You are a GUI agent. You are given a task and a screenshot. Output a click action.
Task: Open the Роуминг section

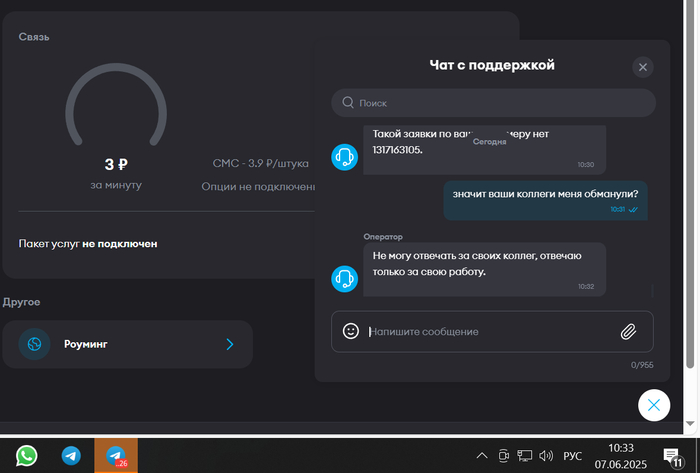tap(128, 344)
